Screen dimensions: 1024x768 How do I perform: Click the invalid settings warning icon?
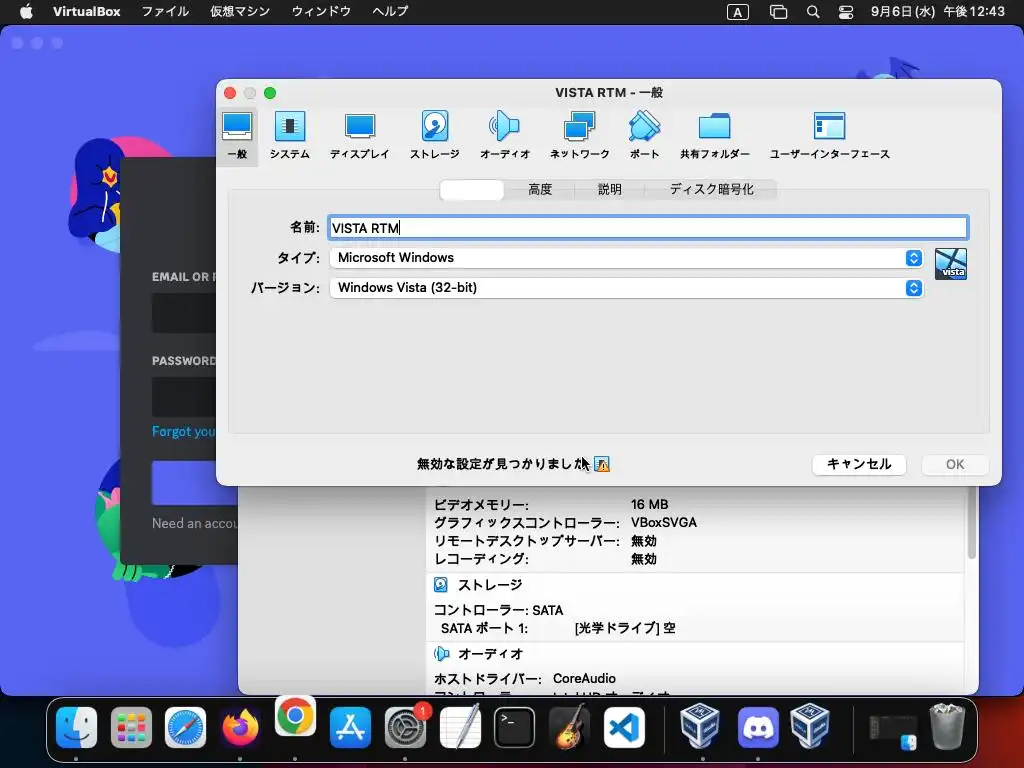click(x=602, y=464)
